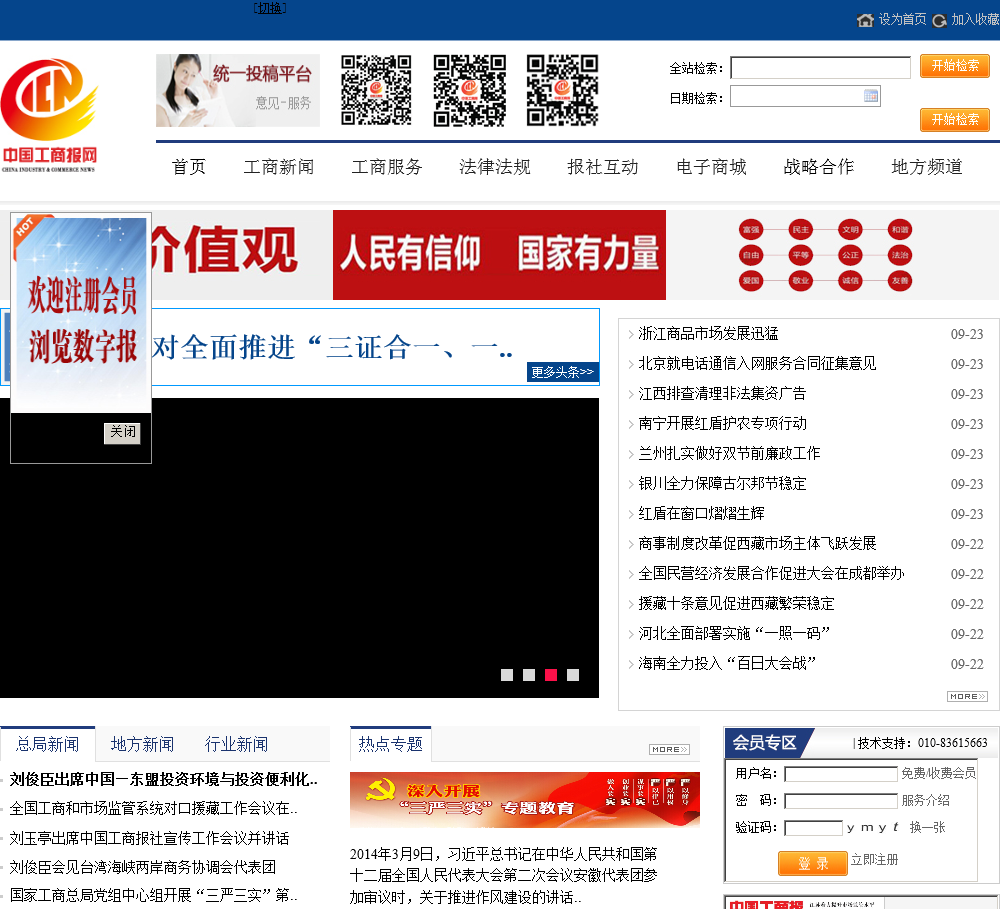Screen dimensions: 1000x909
Task: Open the 地方频道 nav item
Action: (927, 167)
